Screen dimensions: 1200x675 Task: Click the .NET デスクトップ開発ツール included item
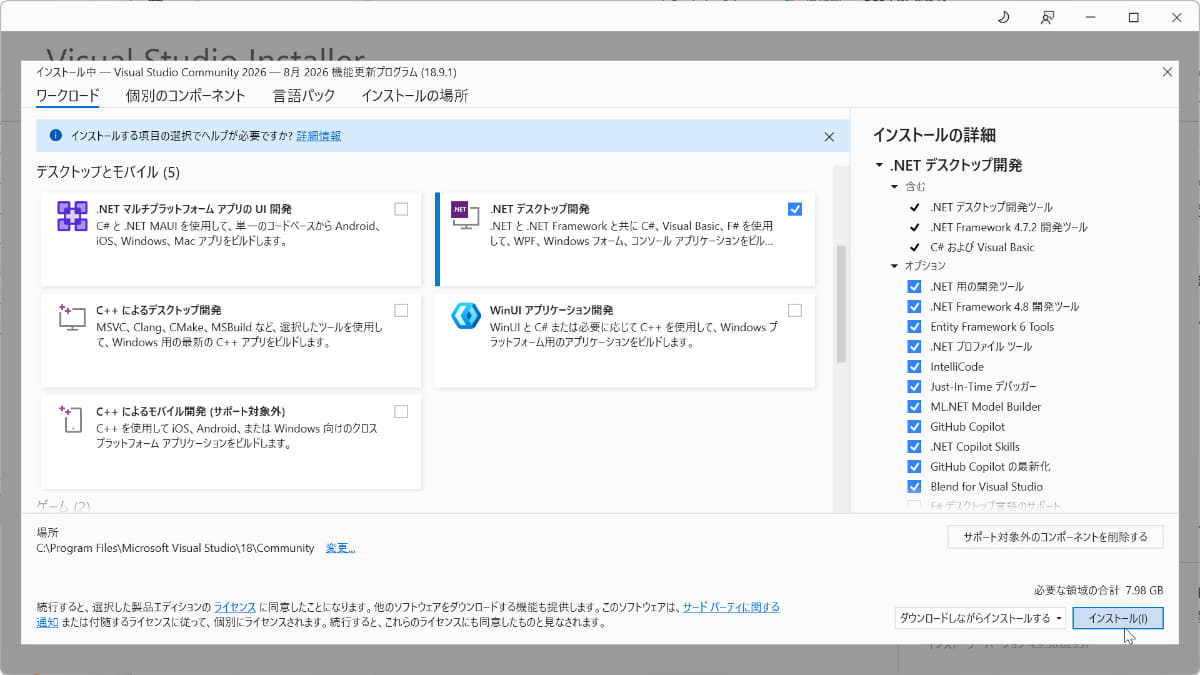(991, 207)
